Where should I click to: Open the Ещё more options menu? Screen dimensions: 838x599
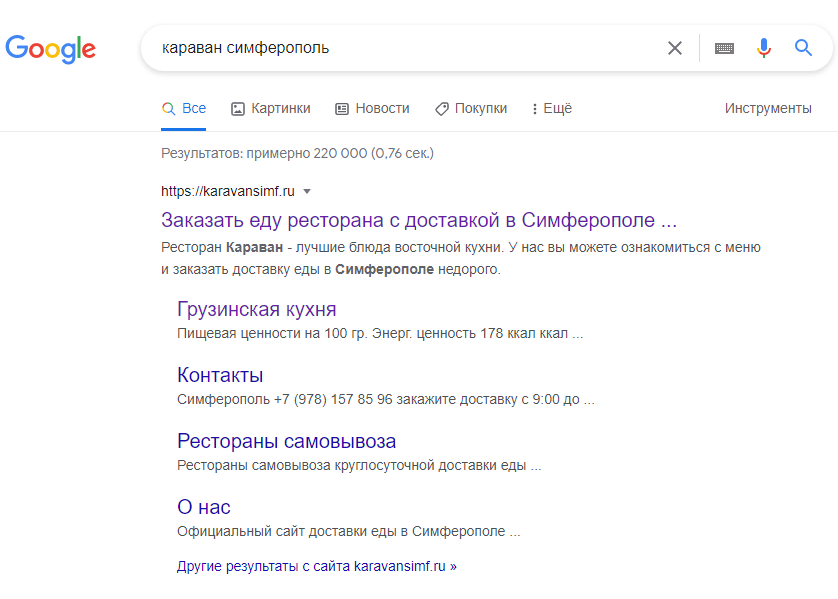551,109
